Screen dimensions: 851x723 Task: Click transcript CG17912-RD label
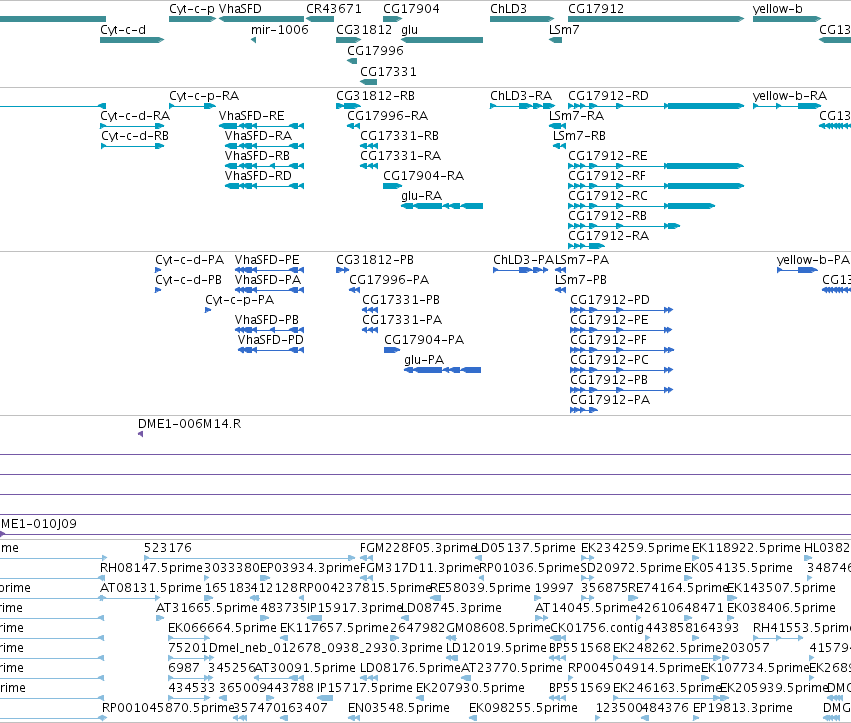click(608, 96)
